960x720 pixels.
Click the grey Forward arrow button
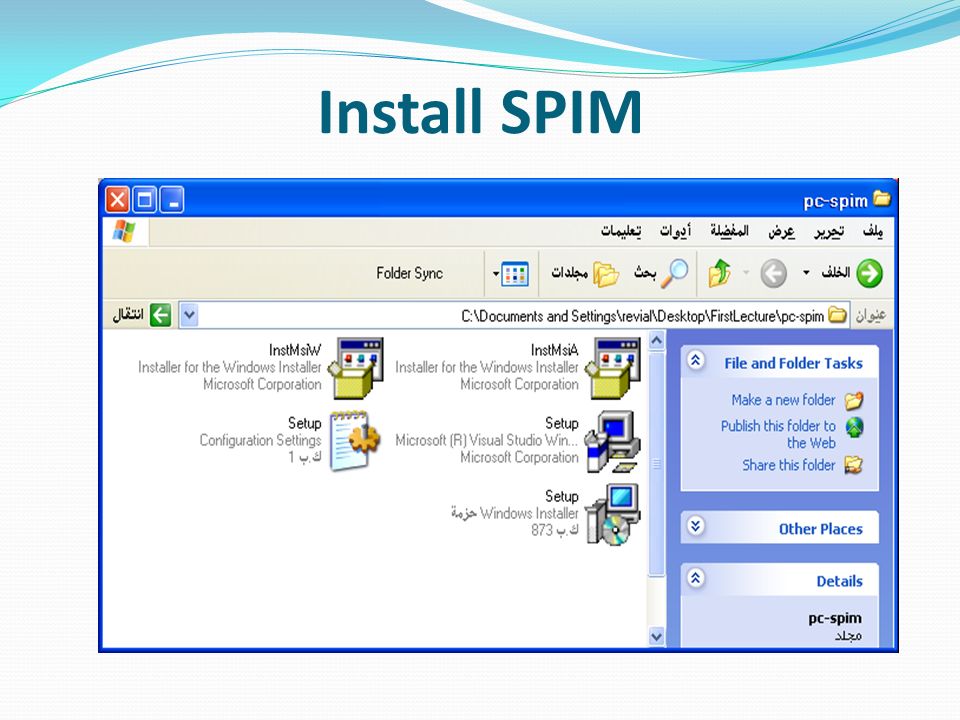(773, 273)
